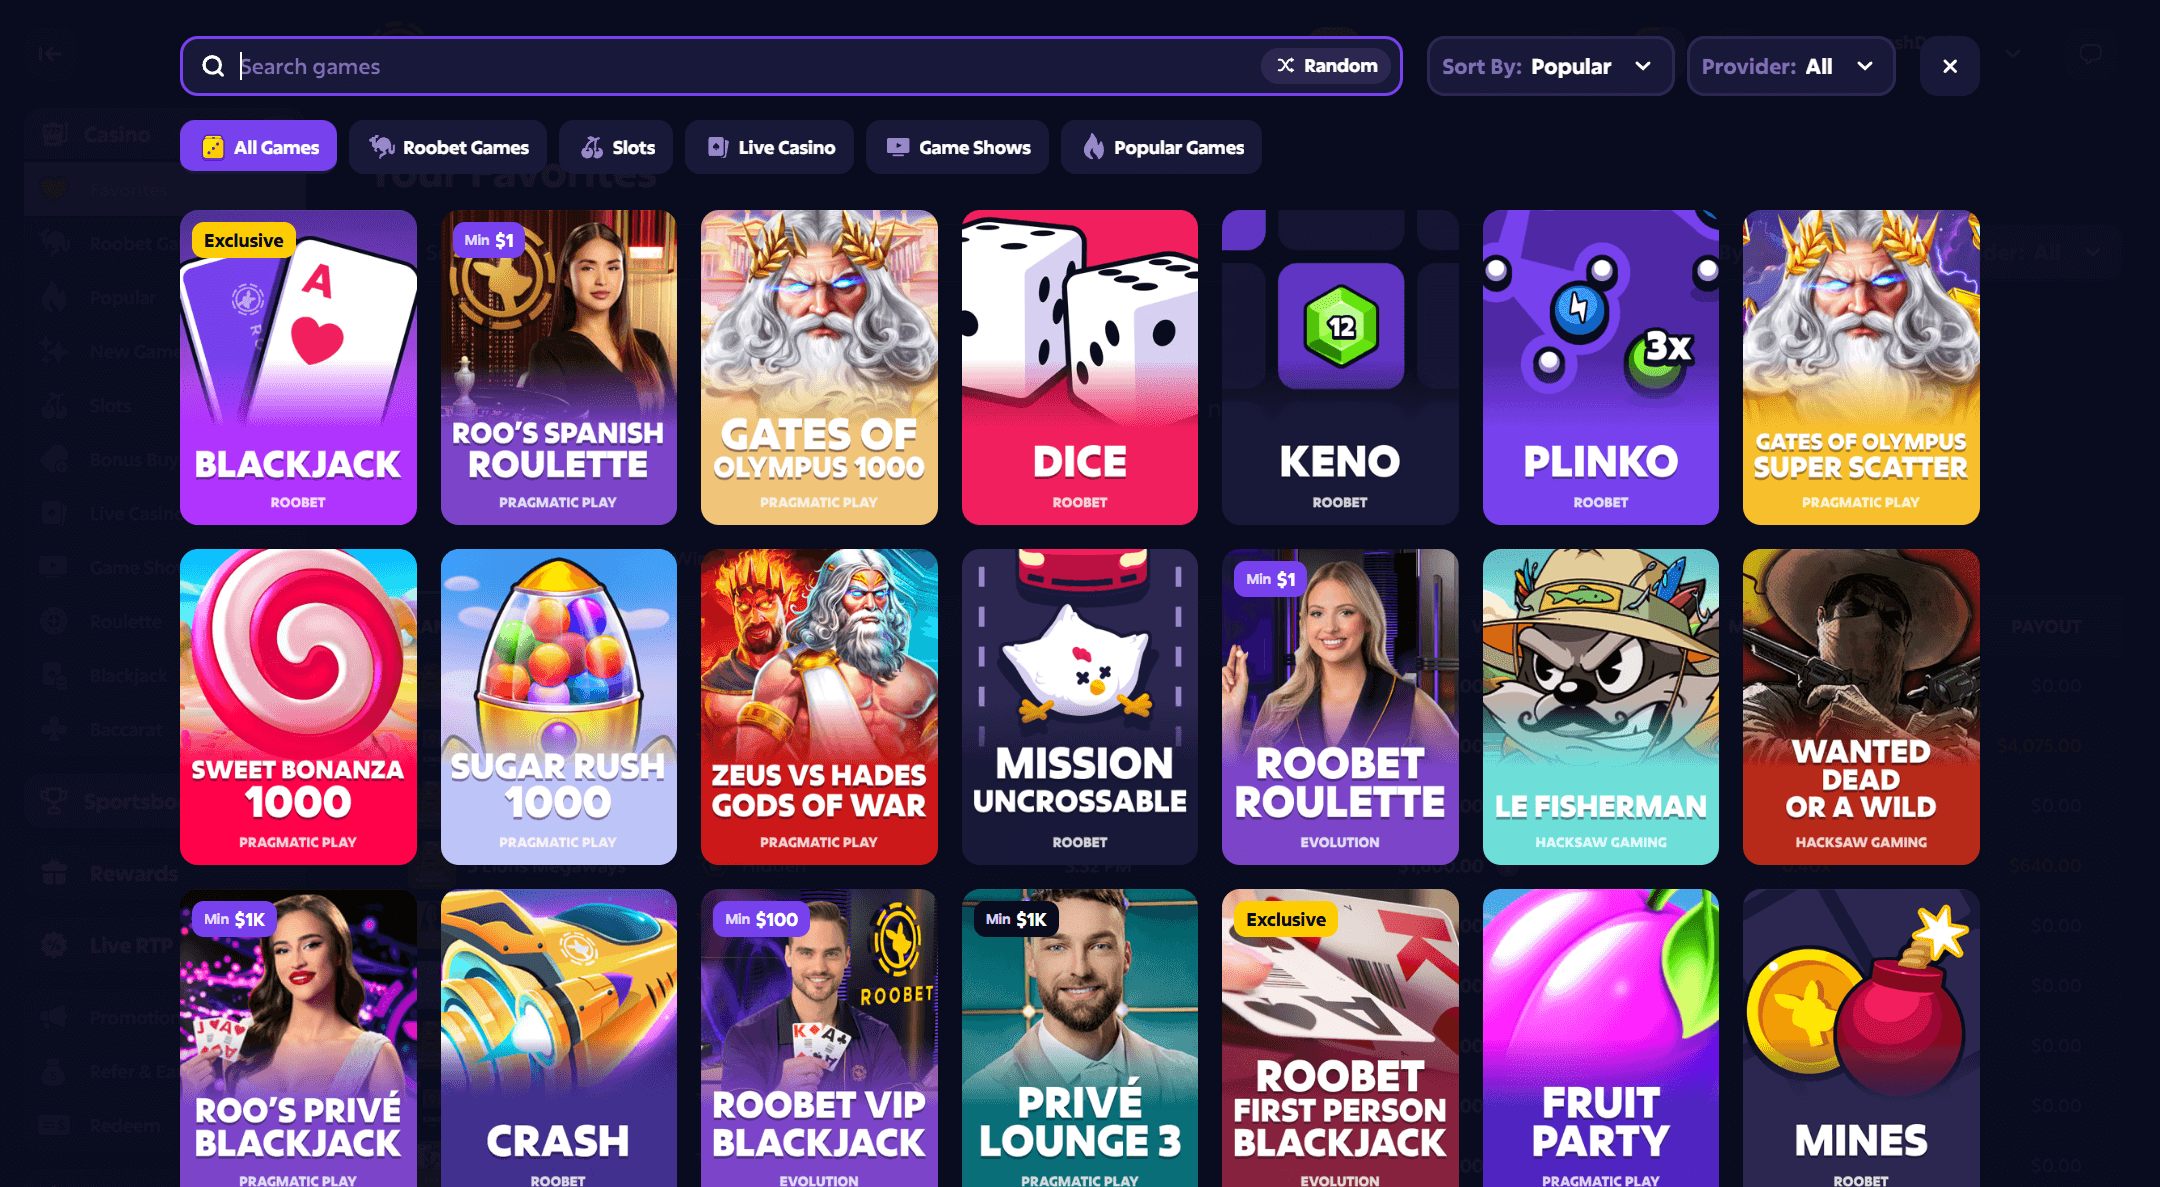This screenshot has height=1187, width=2160.
Task: Open the Plinko game thumbnail
Action: click(x=1600, y=367)
